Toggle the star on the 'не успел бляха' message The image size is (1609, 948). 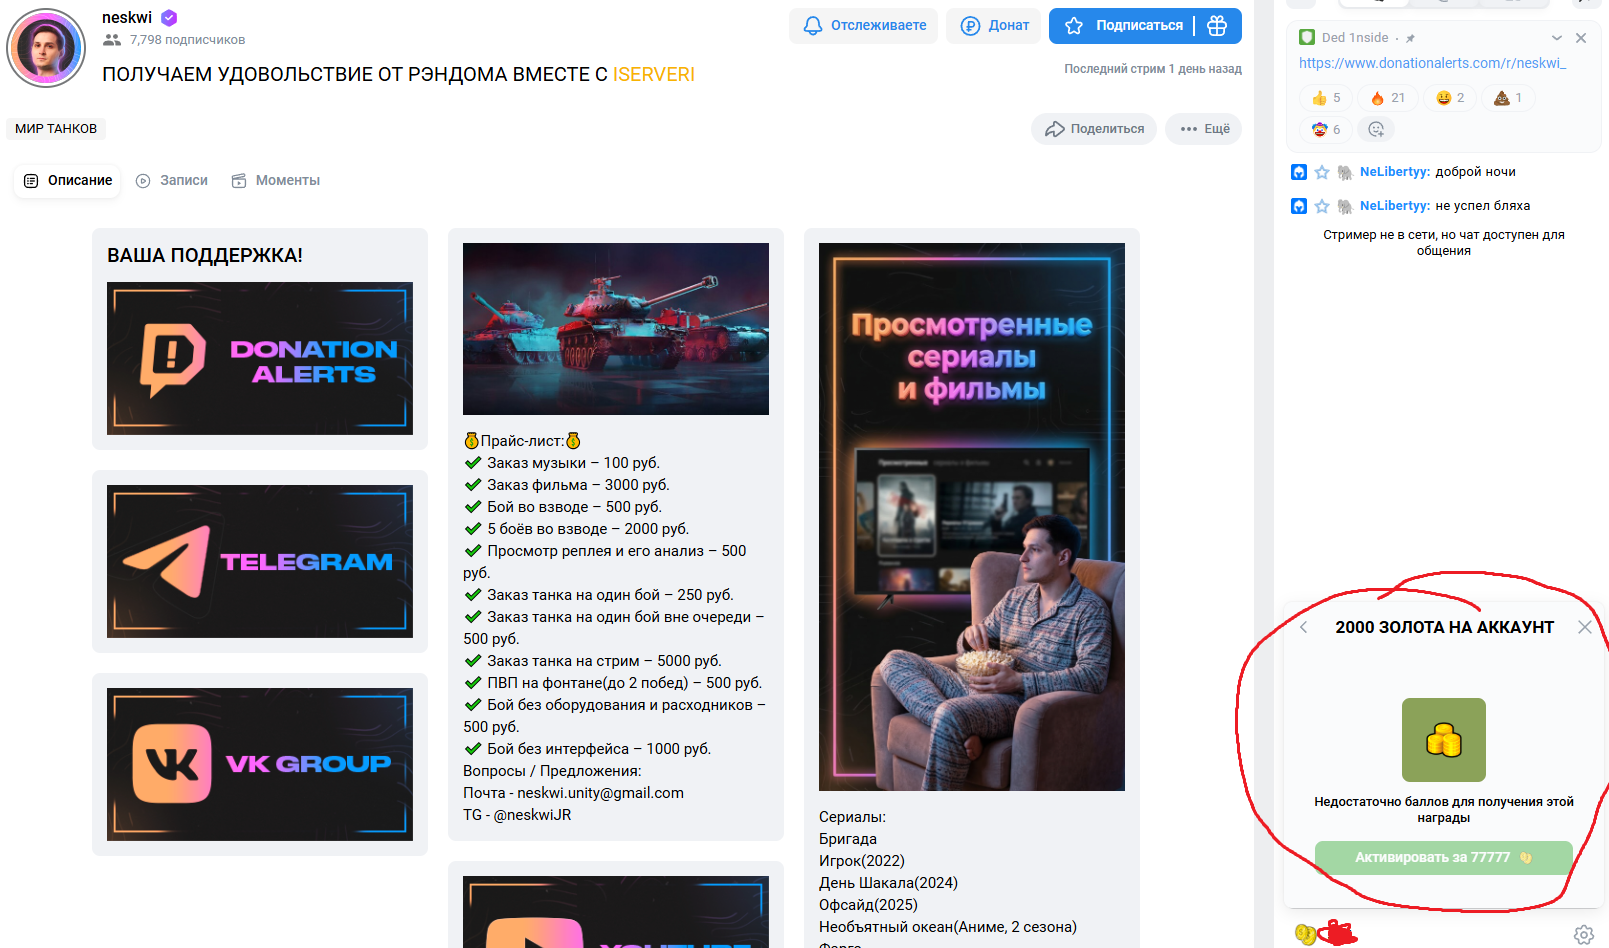pos(1322,206)
